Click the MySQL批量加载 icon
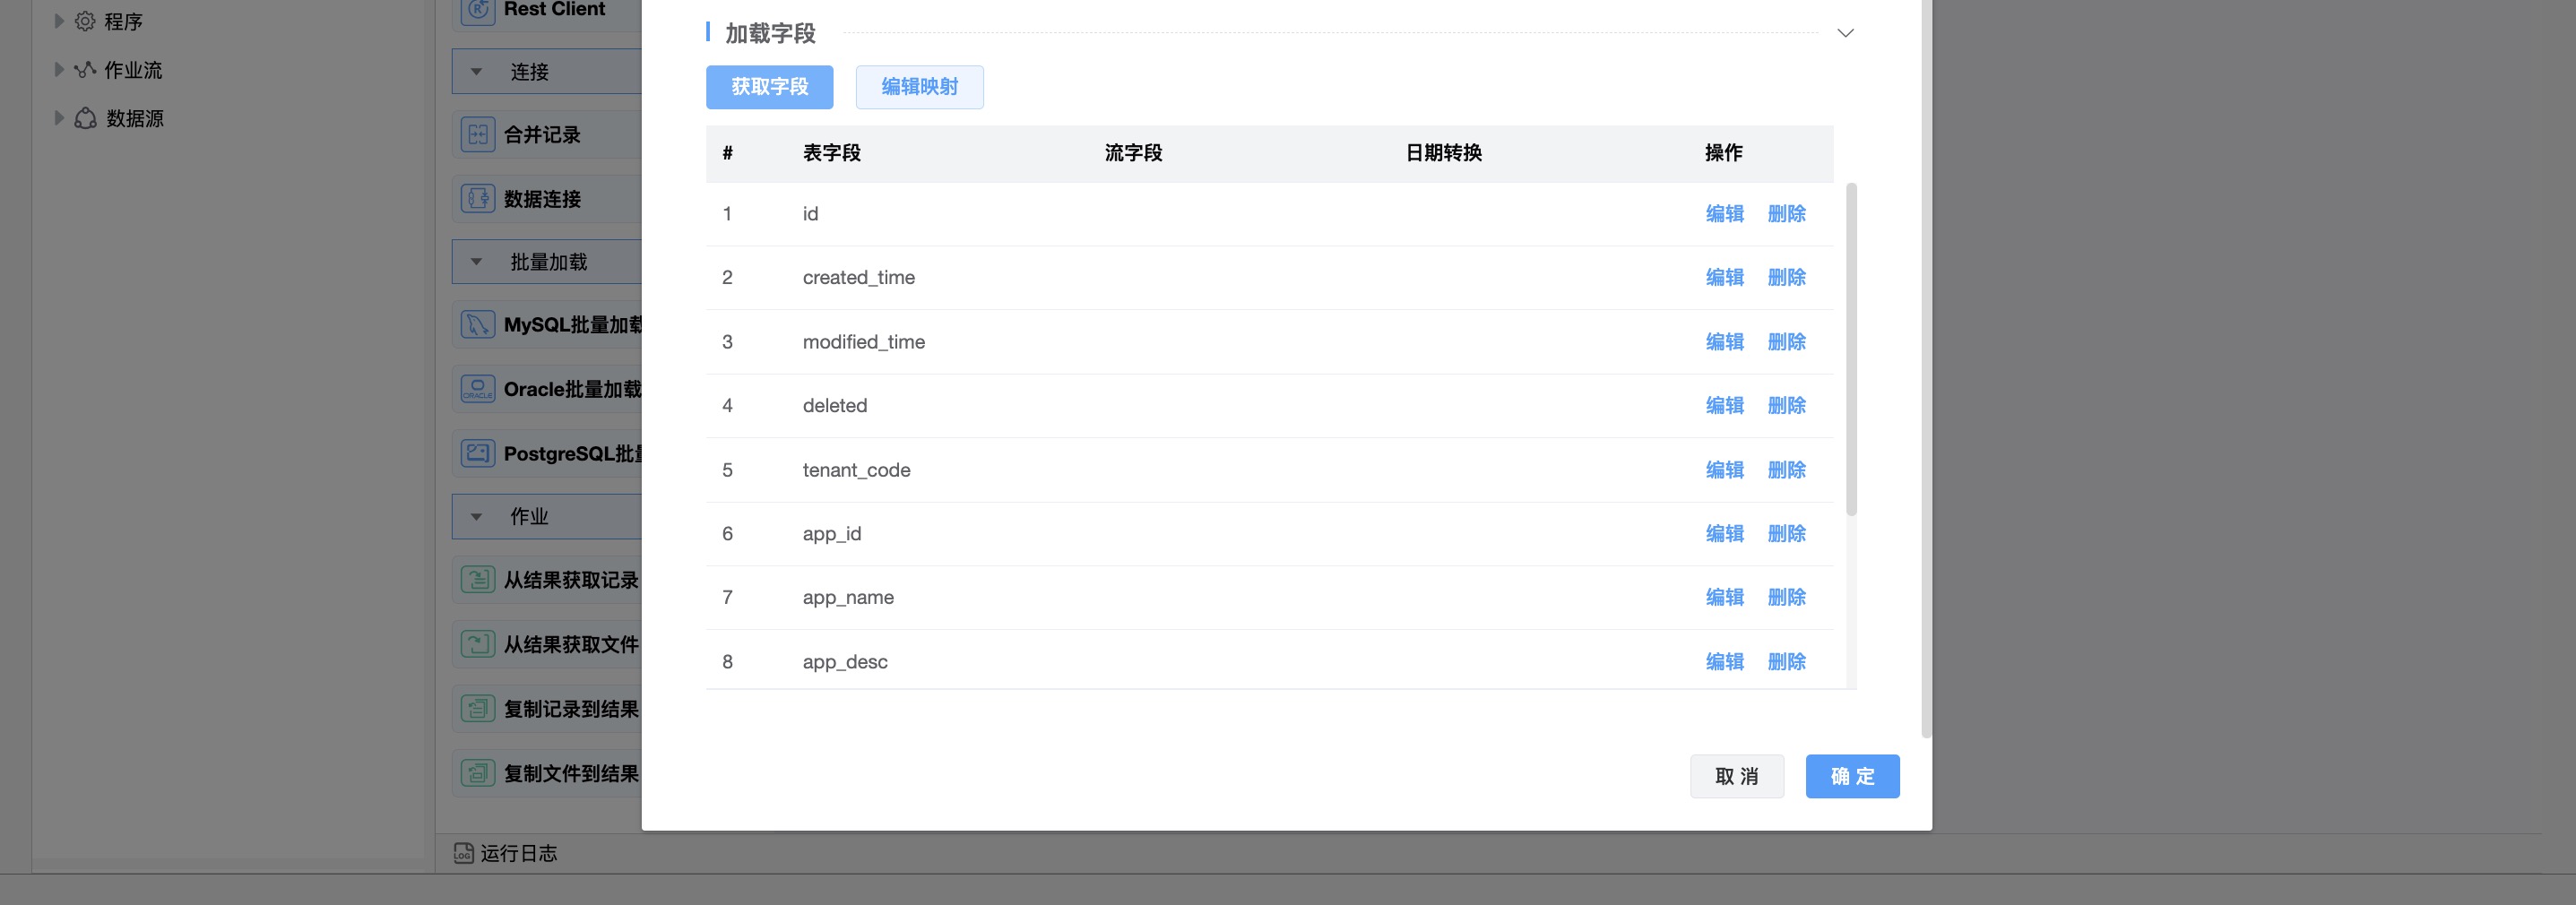The width and height of the screenshot is (2576, 905). 477,325
